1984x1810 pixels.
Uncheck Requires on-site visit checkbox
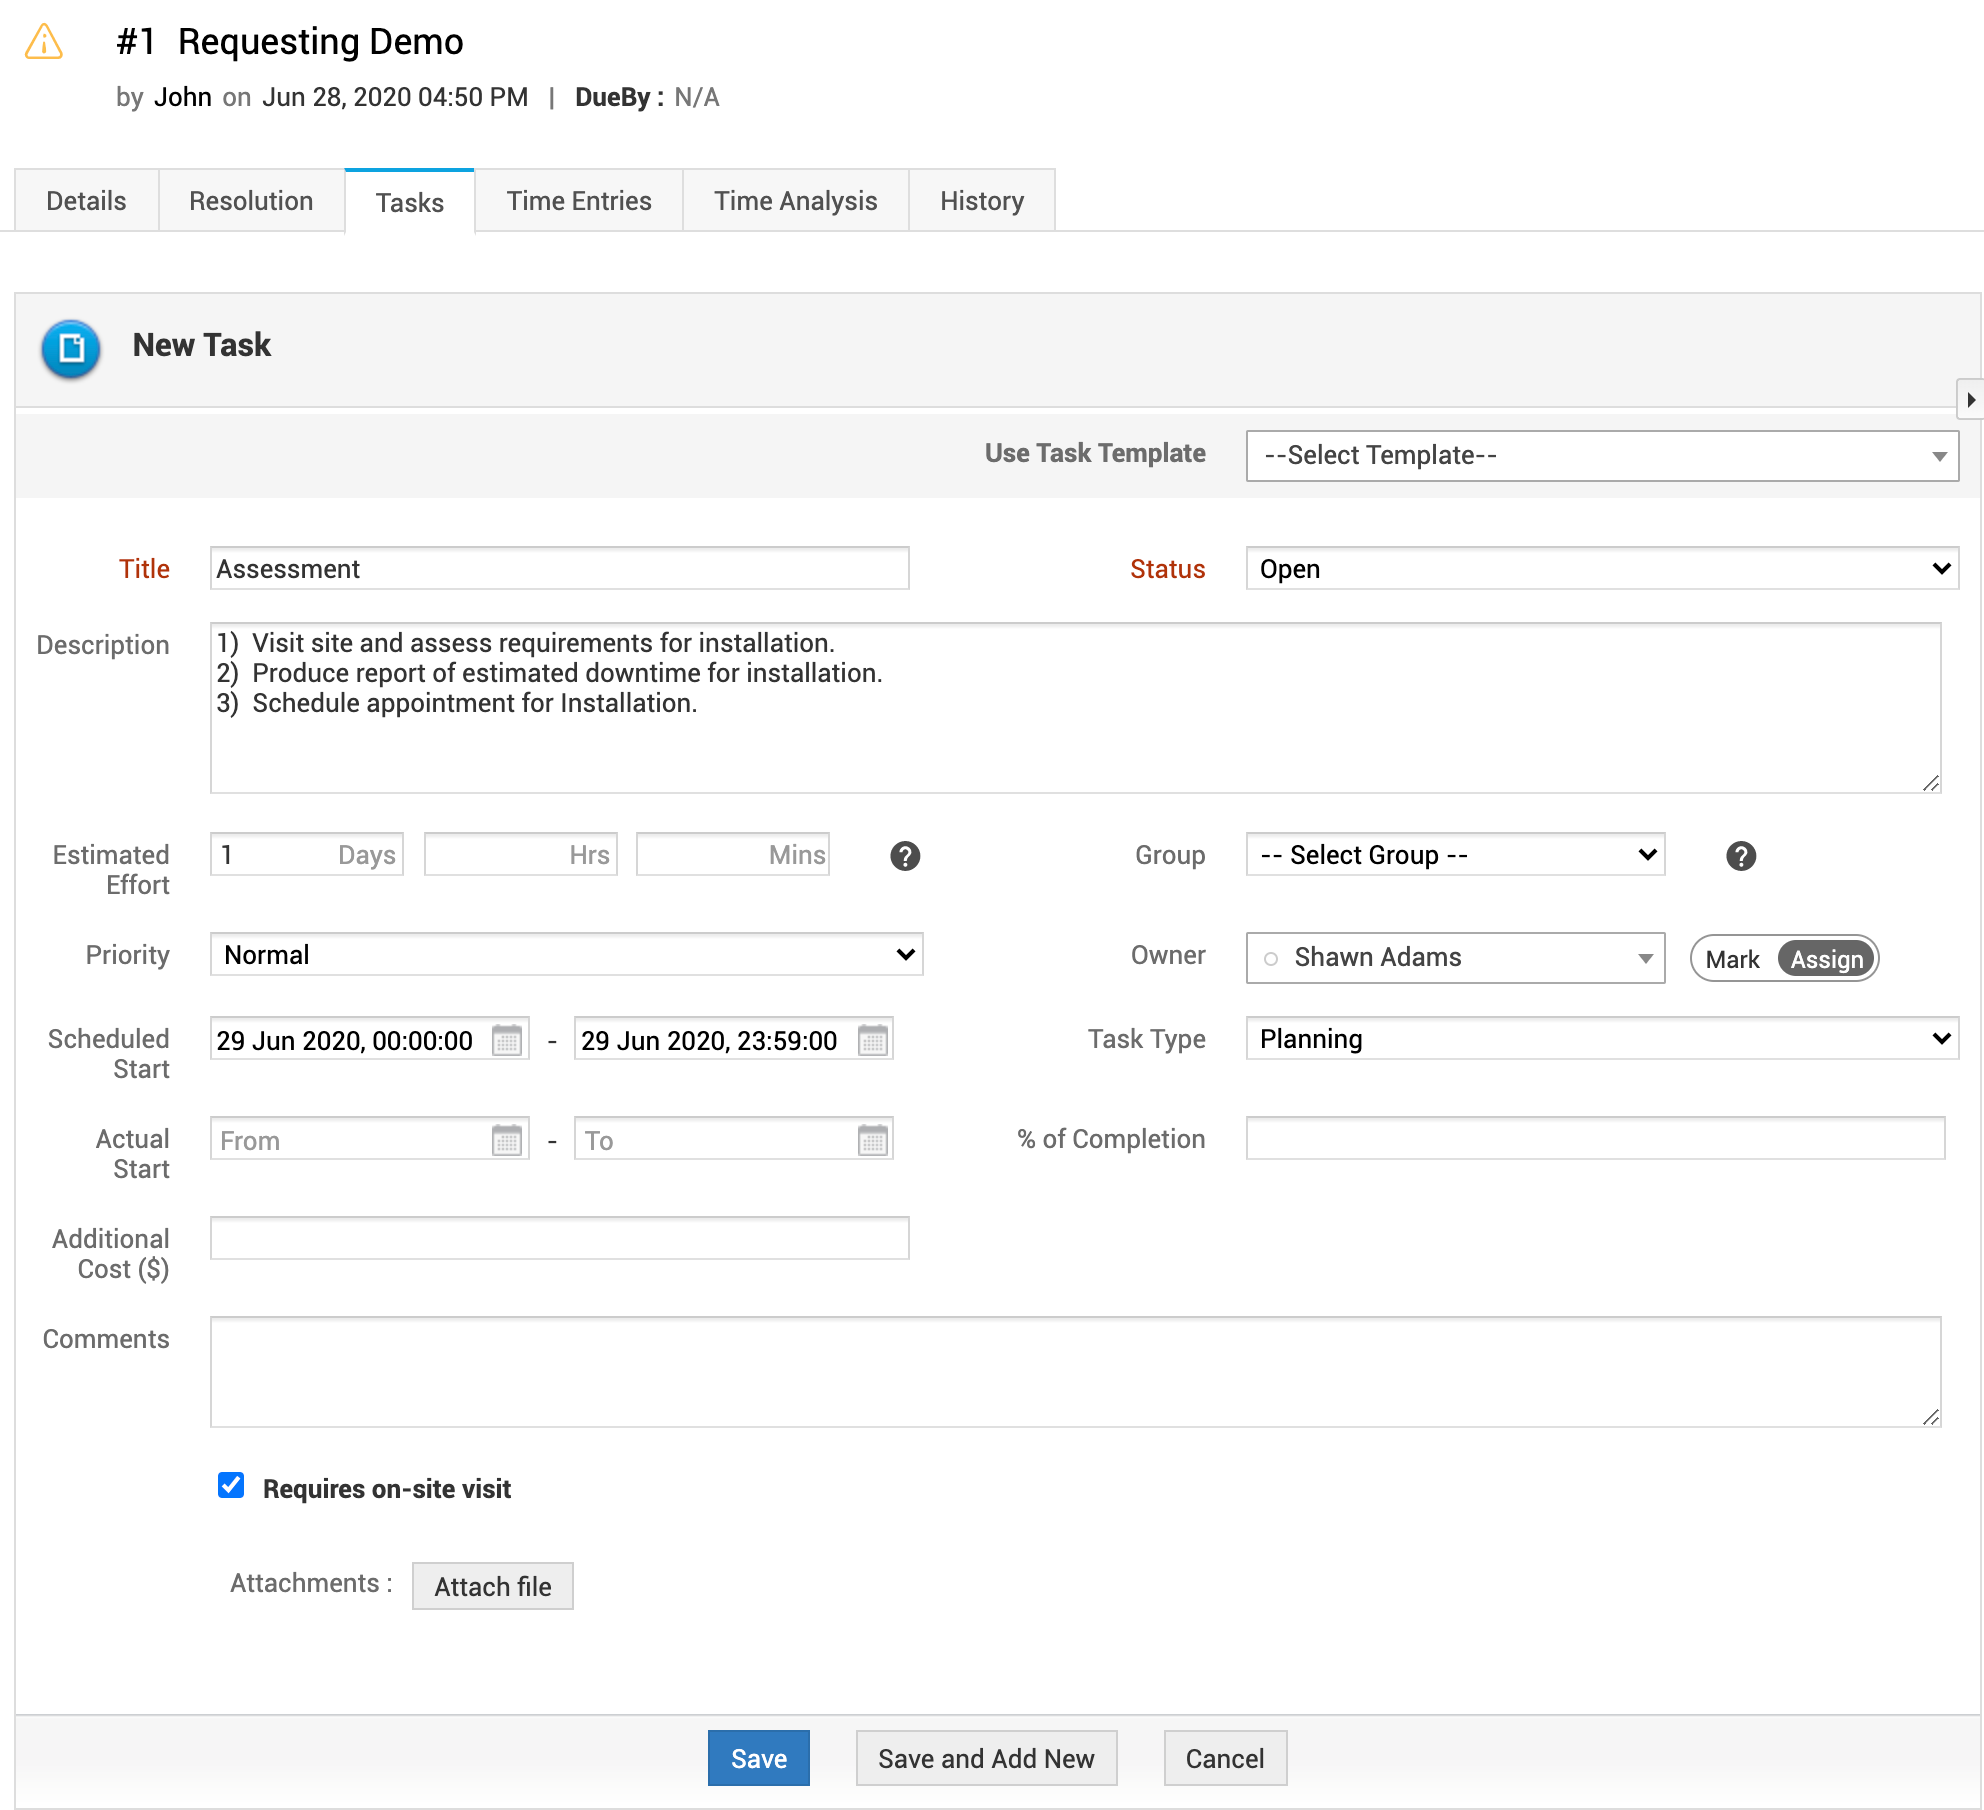click(x=231, y=1485)
